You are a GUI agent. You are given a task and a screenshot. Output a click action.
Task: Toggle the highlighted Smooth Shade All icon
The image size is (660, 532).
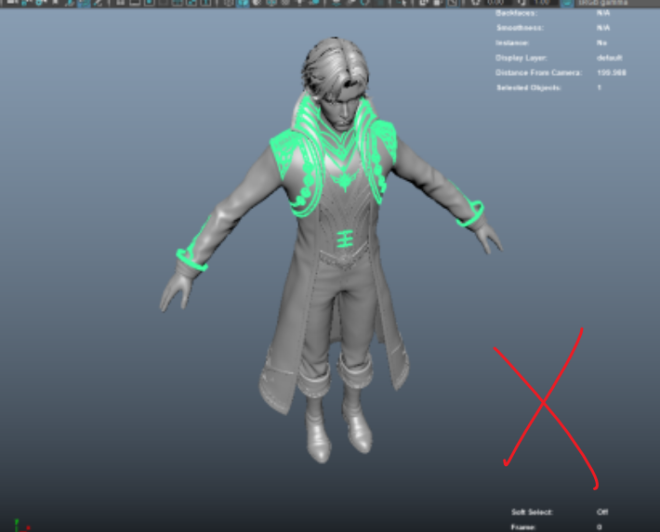click(x=240, y=4)
